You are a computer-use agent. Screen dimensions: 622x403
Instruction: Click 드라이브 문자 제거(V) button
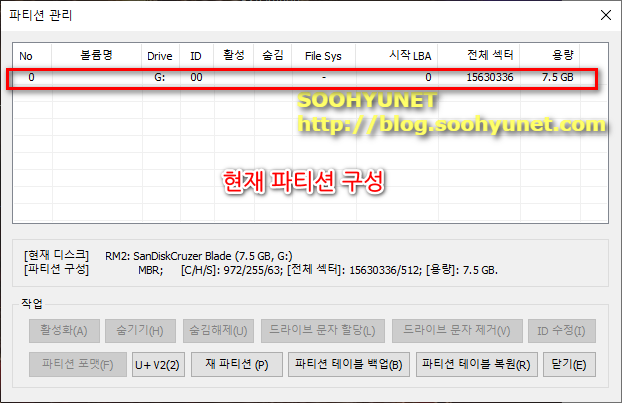(457, 331)
